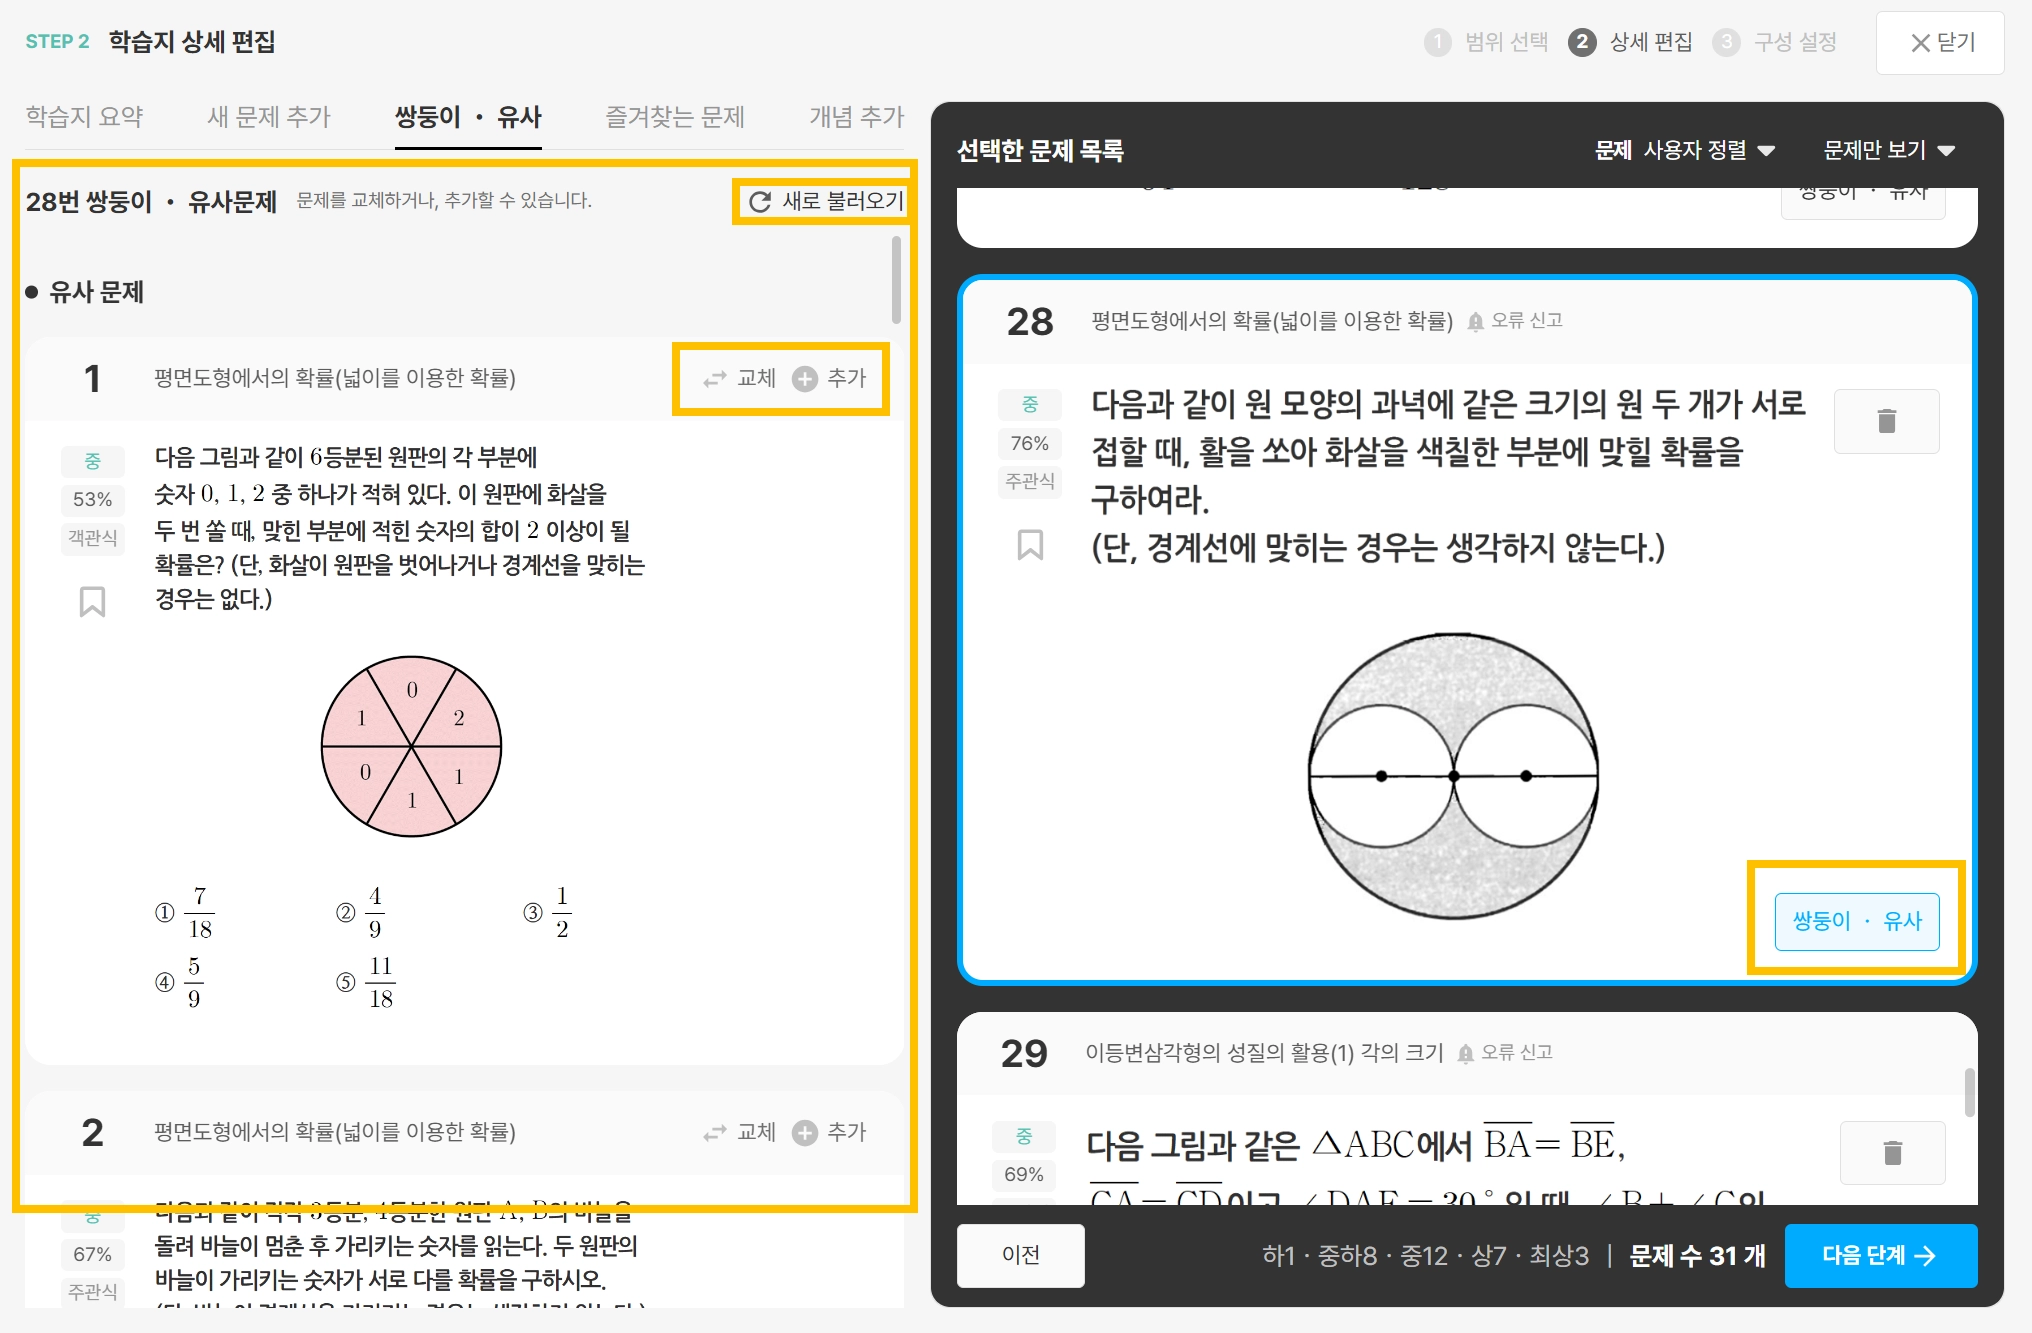Click the 추가 plus icon on similar problem 2
2032x1333 pixels.
pos(805,1133)
